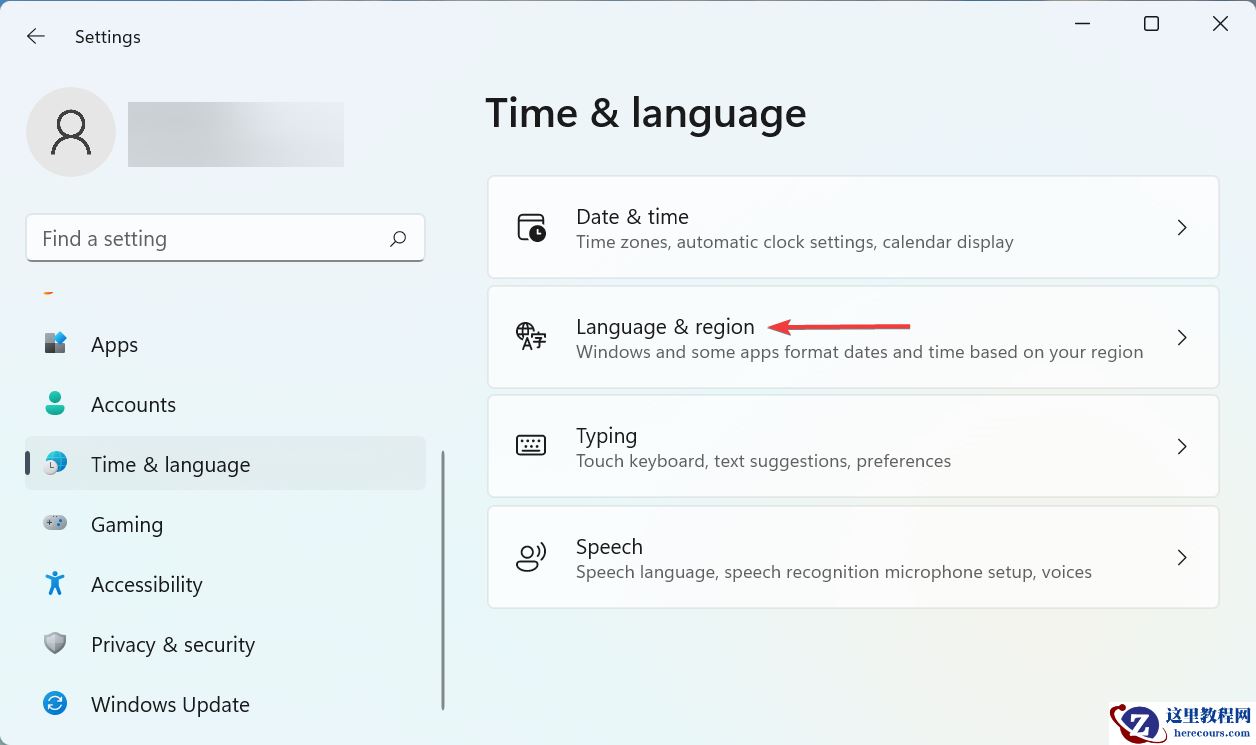
Task: Open the Speech section chevron
Action: [1182, 557]
